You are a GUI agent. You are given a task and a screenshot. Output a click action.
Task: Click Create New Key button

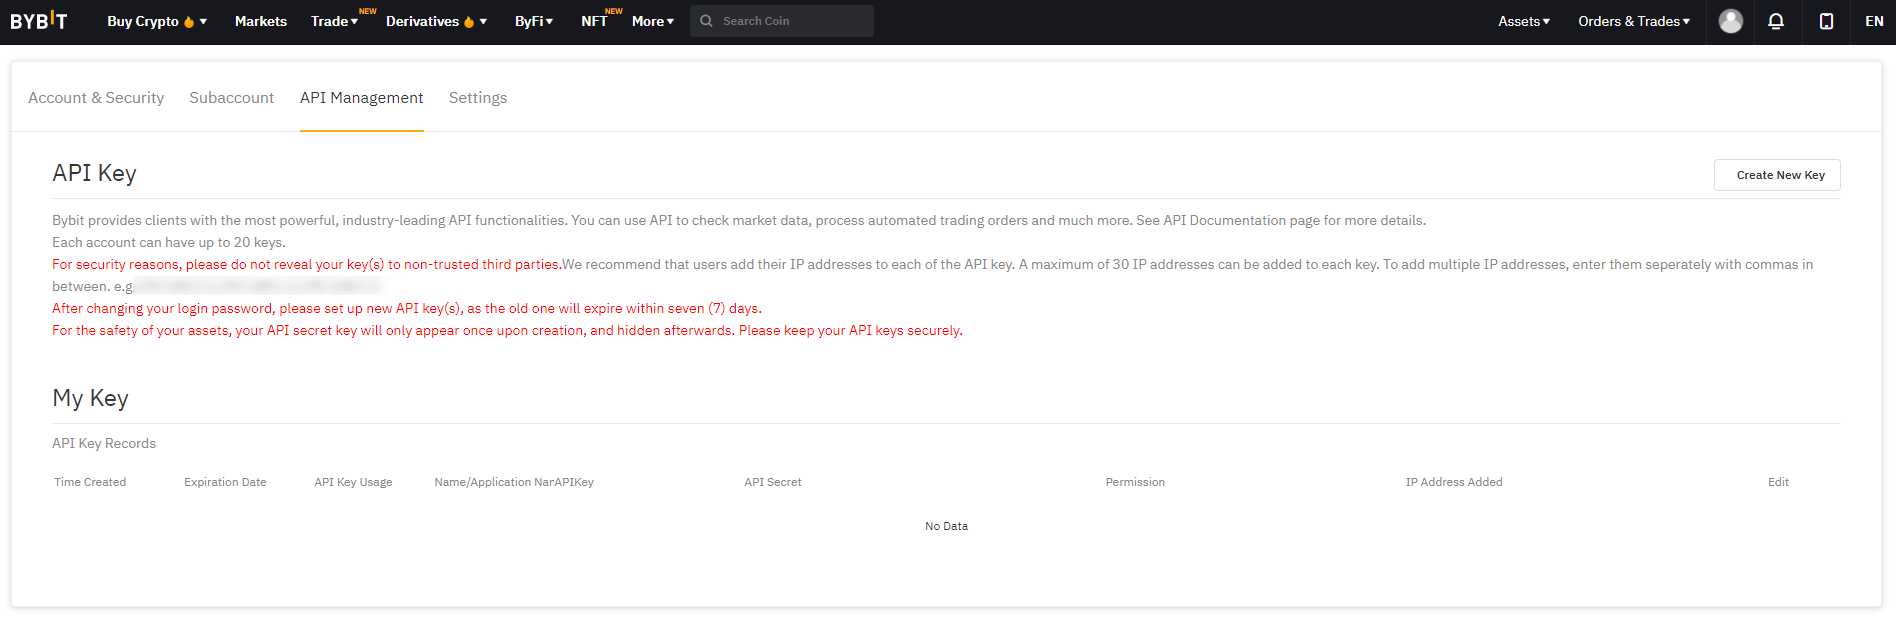pos(1777,175)
